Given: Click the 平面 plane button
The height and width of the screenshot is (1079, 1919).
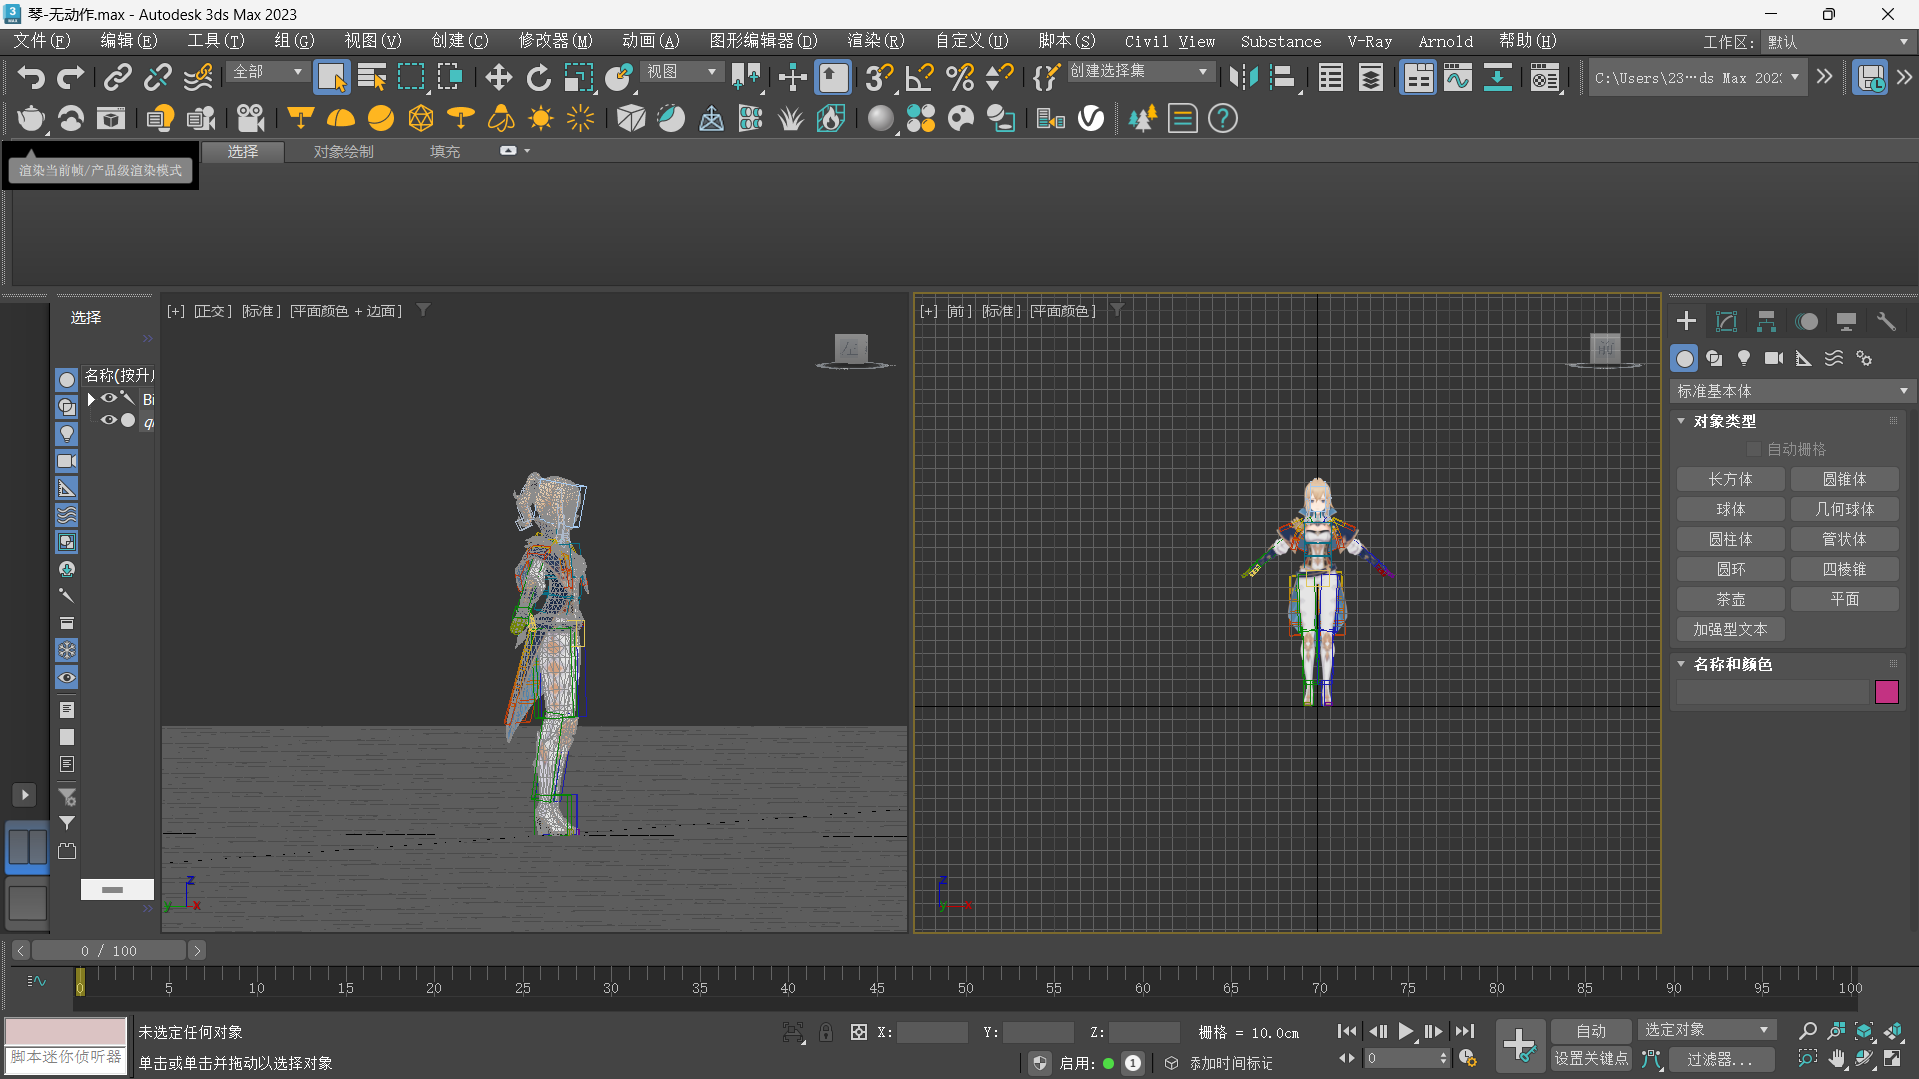Looking at the screenshot, I should 1844,599.
